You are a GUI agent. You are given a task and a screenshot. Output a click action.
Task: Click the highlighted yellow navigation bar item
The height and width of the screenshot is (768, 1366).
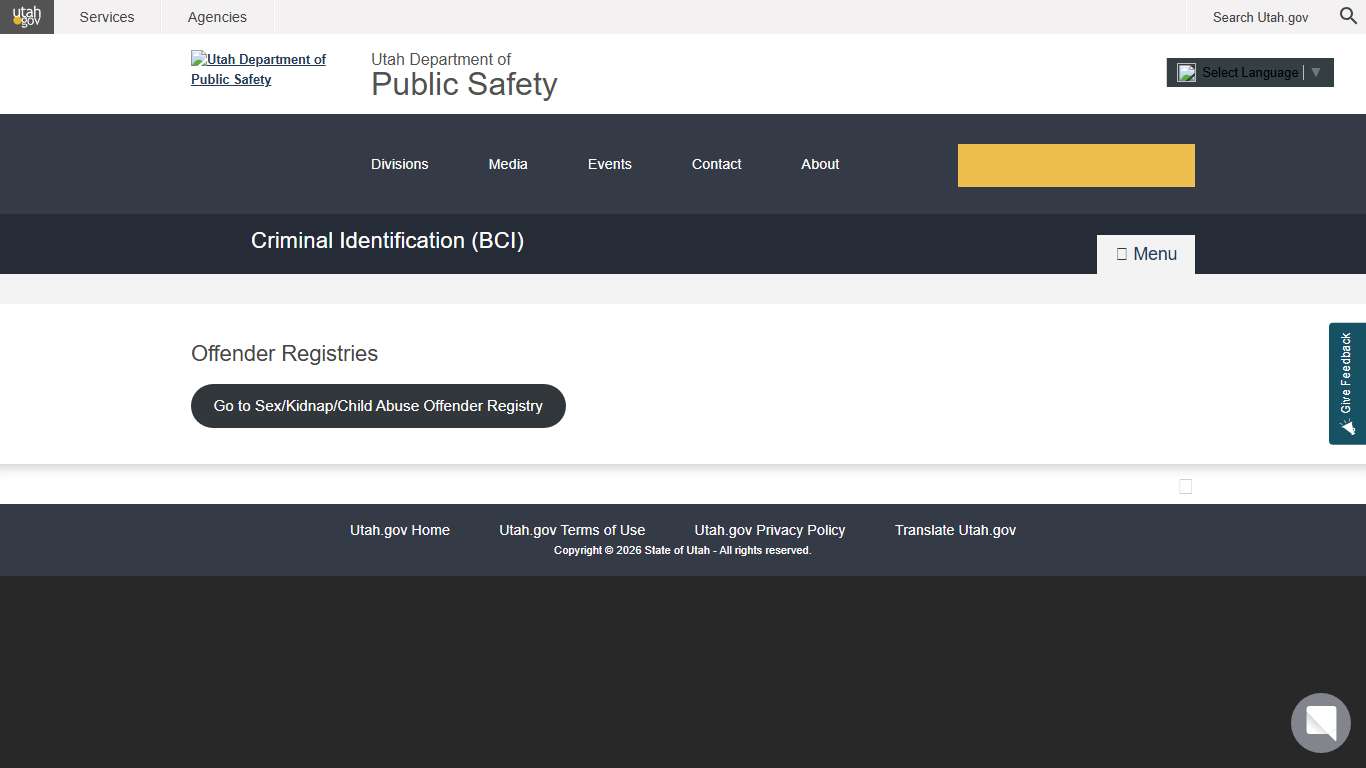coord(1076,164)
